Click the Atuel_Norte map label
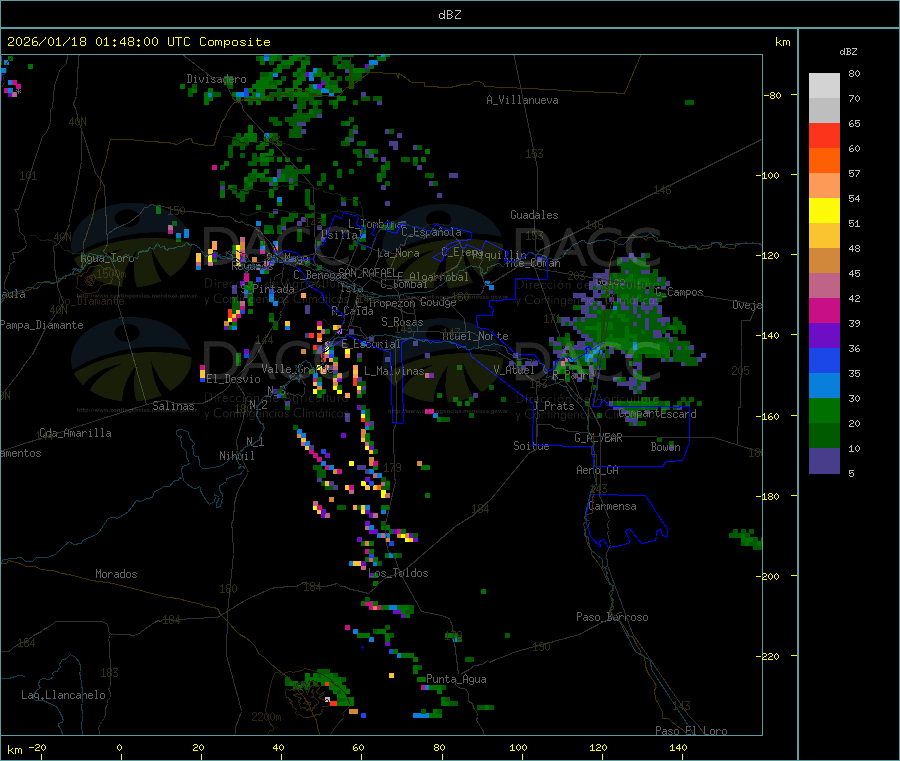The image size is (900, 761). [475, 336]
